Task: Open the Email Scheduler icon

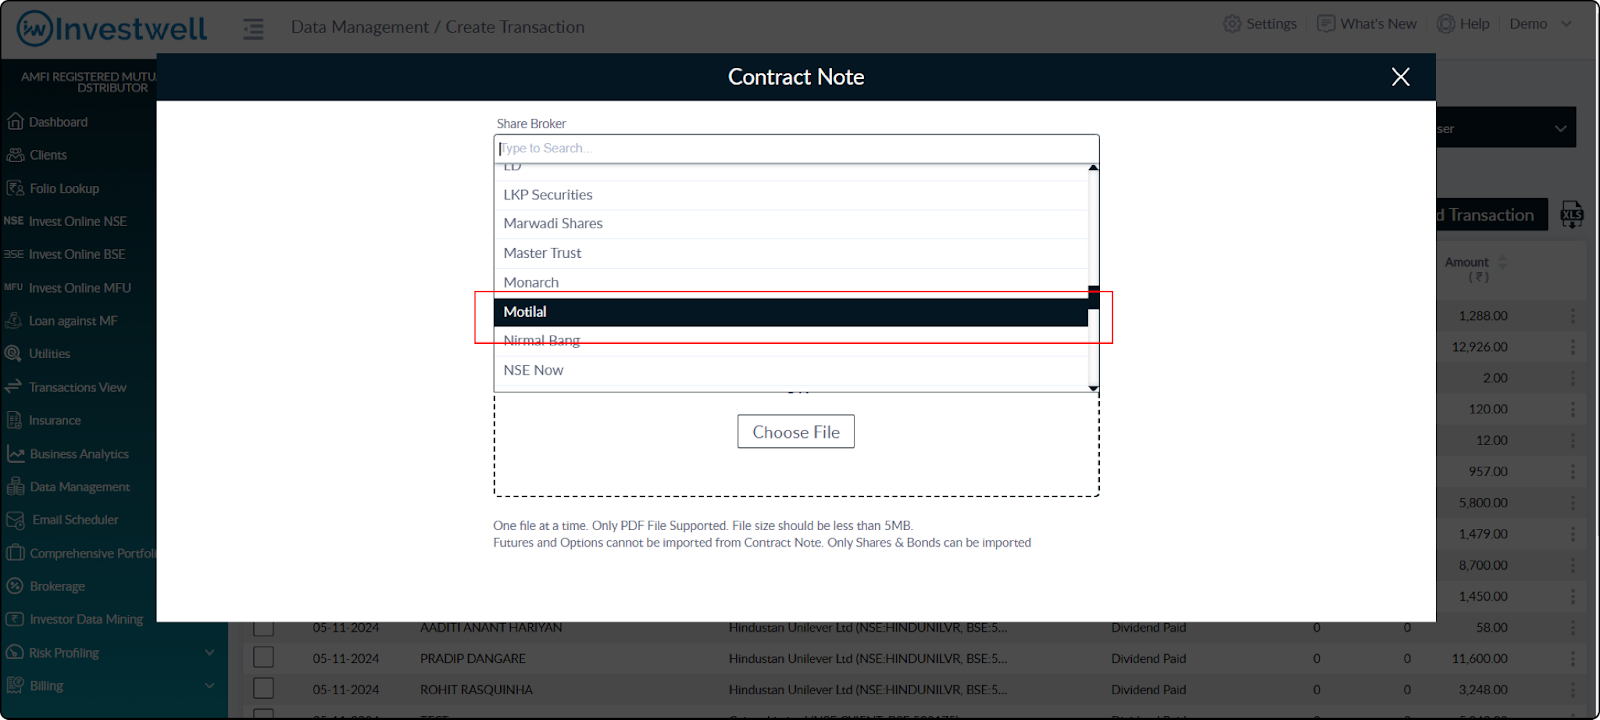Action: pos(15,520)
